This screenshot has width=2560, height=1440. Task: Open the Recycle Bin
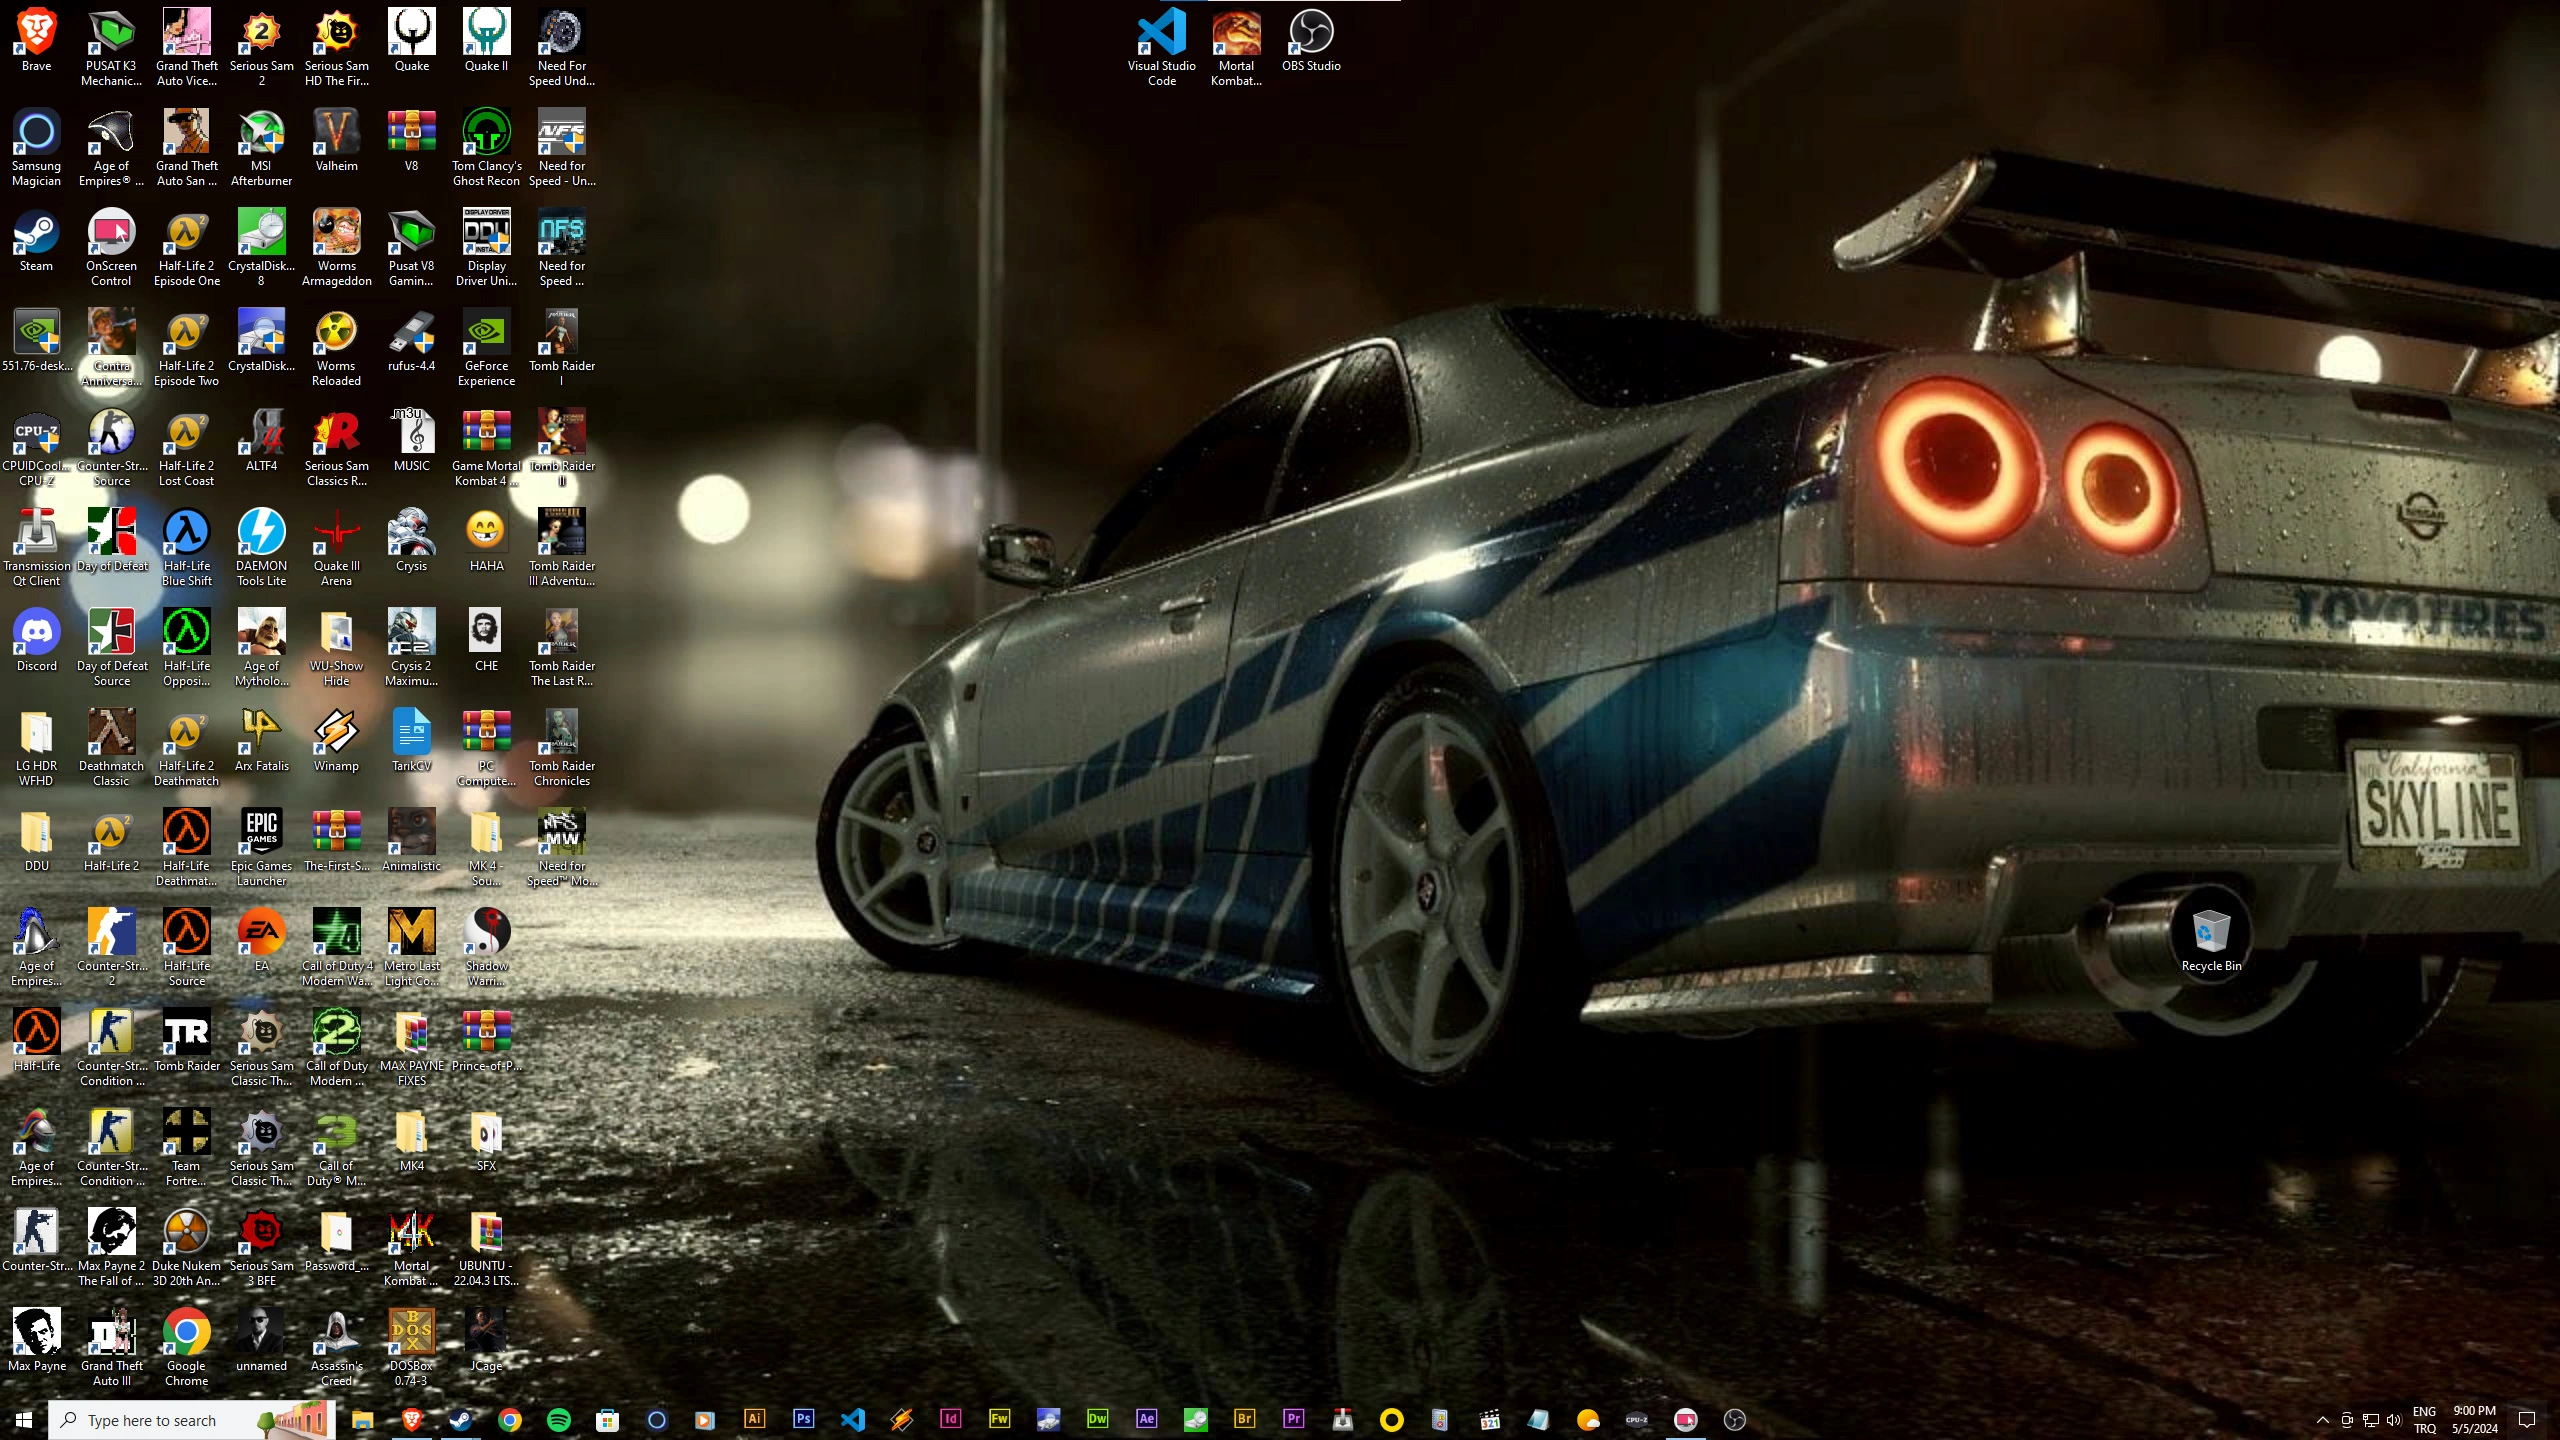2211,941
